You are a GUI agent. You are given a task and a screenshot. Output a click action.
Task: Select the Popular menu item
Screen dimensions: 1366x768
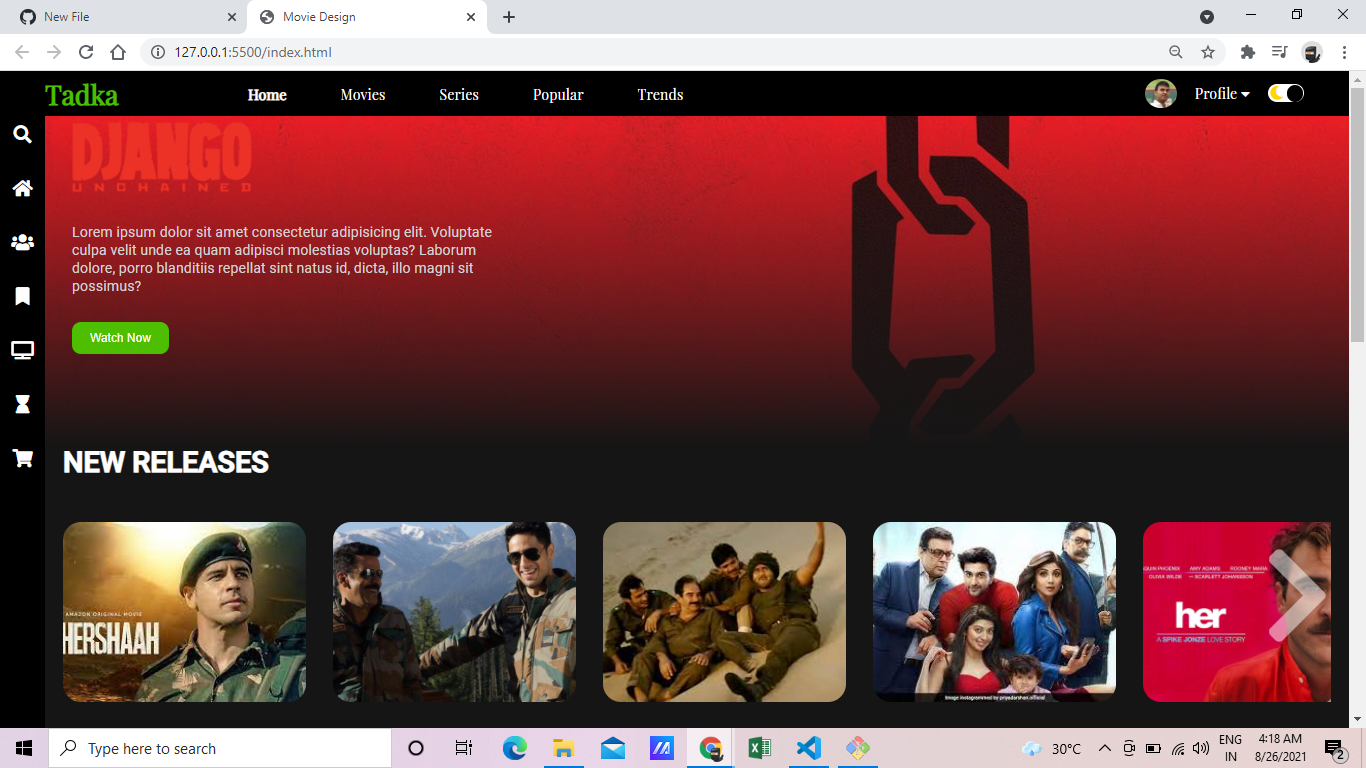point(558,95)
